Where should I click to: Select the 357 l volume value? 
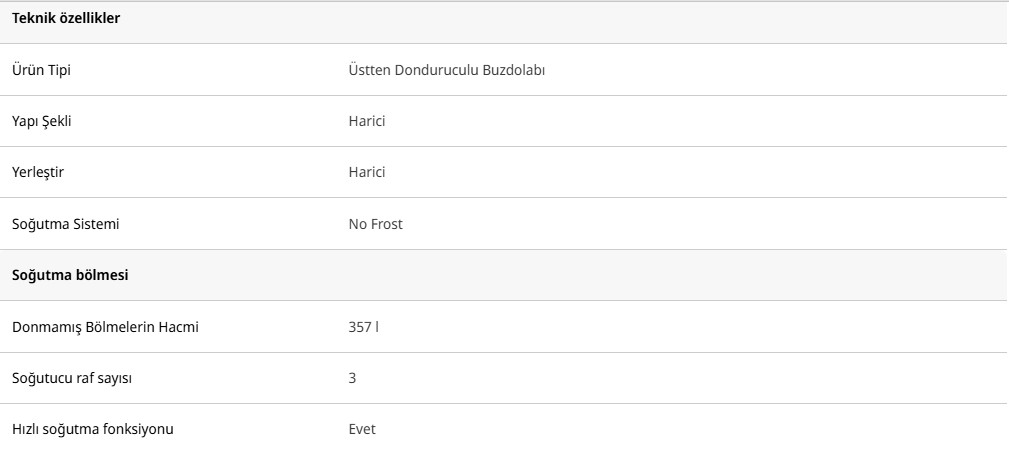pyautogui.click(x=363, y=326)
